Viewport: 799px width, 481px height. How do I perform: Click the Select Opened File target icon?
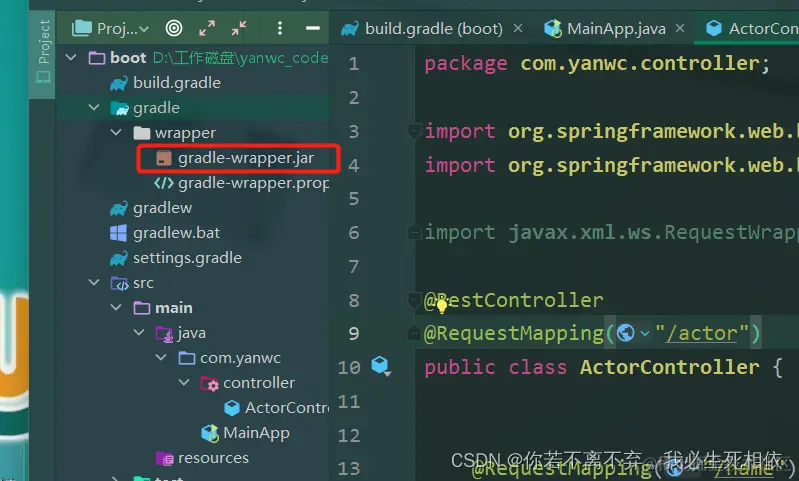174,28
